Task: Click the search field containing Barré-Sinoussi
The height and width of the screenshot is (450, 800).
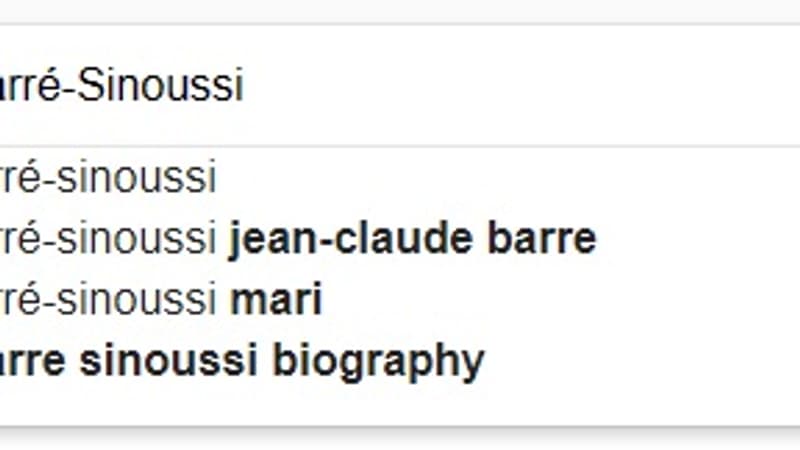Action: click(400, 85)
